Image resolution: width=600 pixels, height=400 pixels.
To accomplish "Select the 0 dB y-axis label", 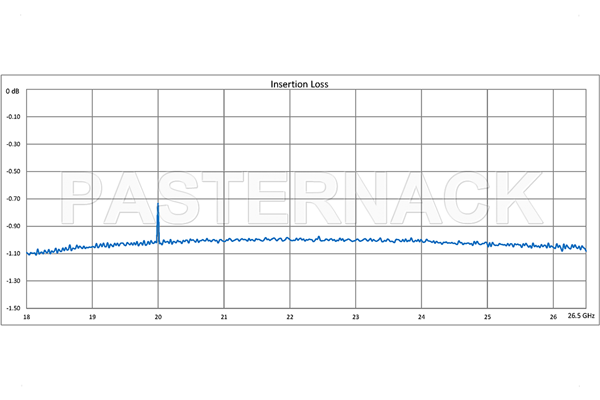I will point(13,91).
